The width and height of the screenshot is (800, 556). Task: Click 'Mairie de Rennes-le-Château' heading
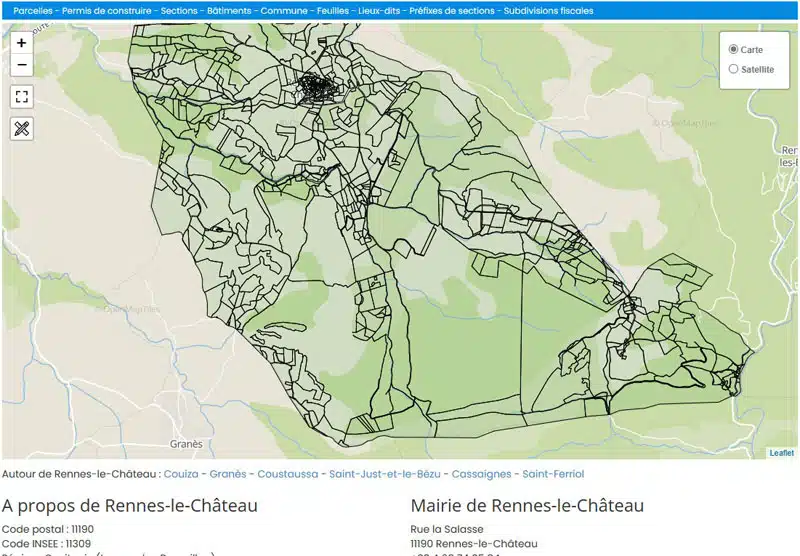tap(527, 506)
